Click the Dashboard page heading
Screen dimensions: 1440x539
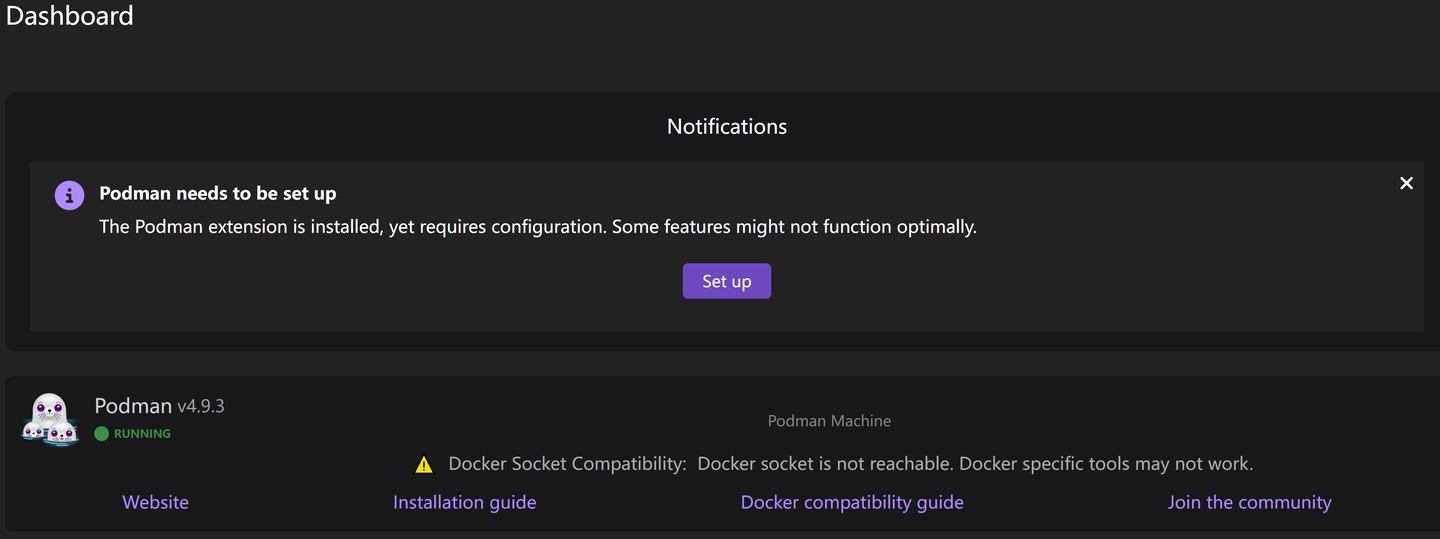pyautogui.click(x=70, y=16)
